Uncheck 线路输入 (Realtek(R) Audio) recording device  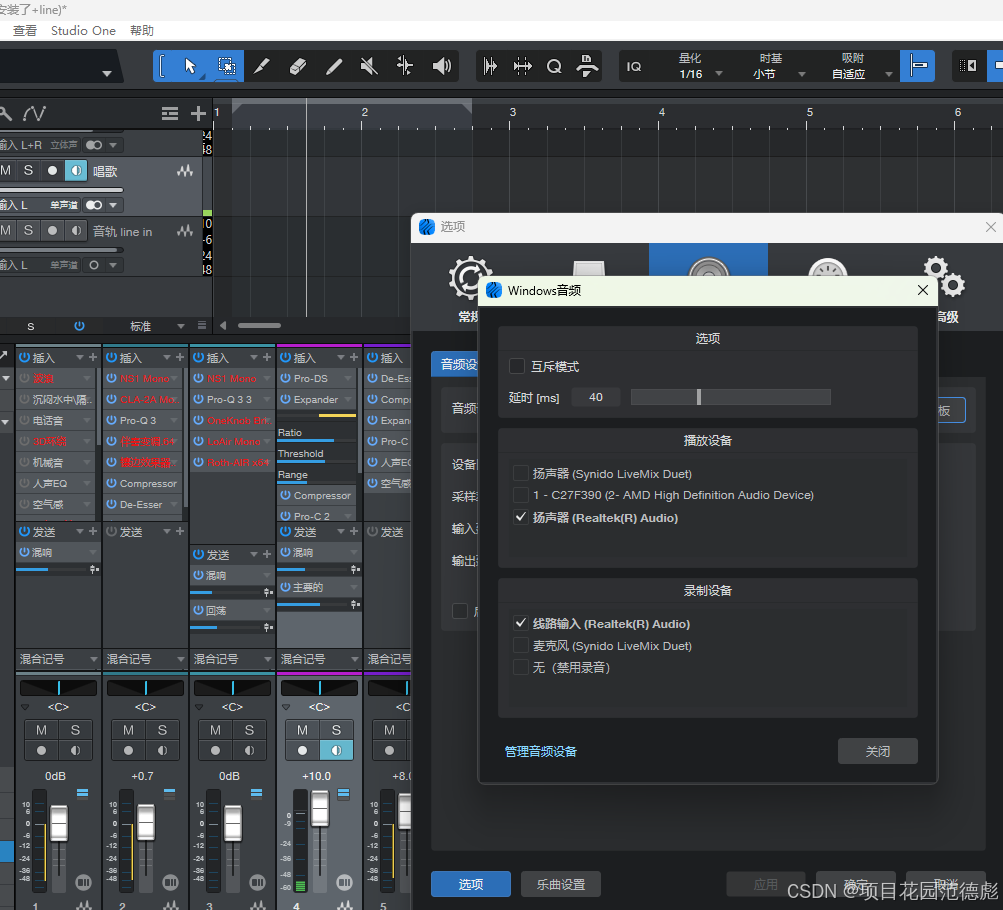pyautogui.click(x=521, y=624)
